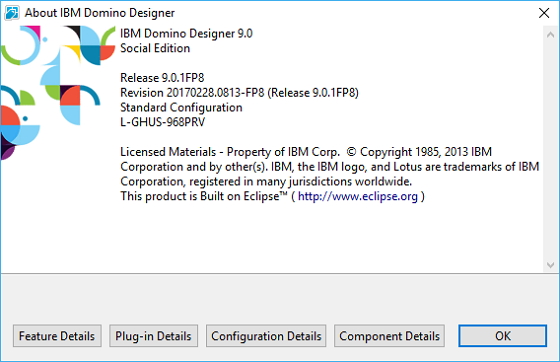Viewport: 560px width, 362px height.
Task: Click the 'Release 9.0.1FP8' text line
Action: [x=162, y=78]
